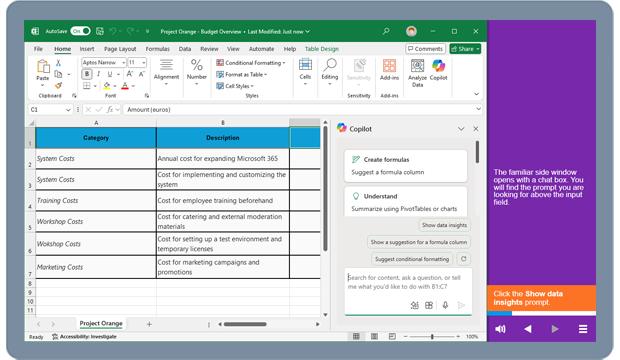Click the Undo arrow icon

113,31
